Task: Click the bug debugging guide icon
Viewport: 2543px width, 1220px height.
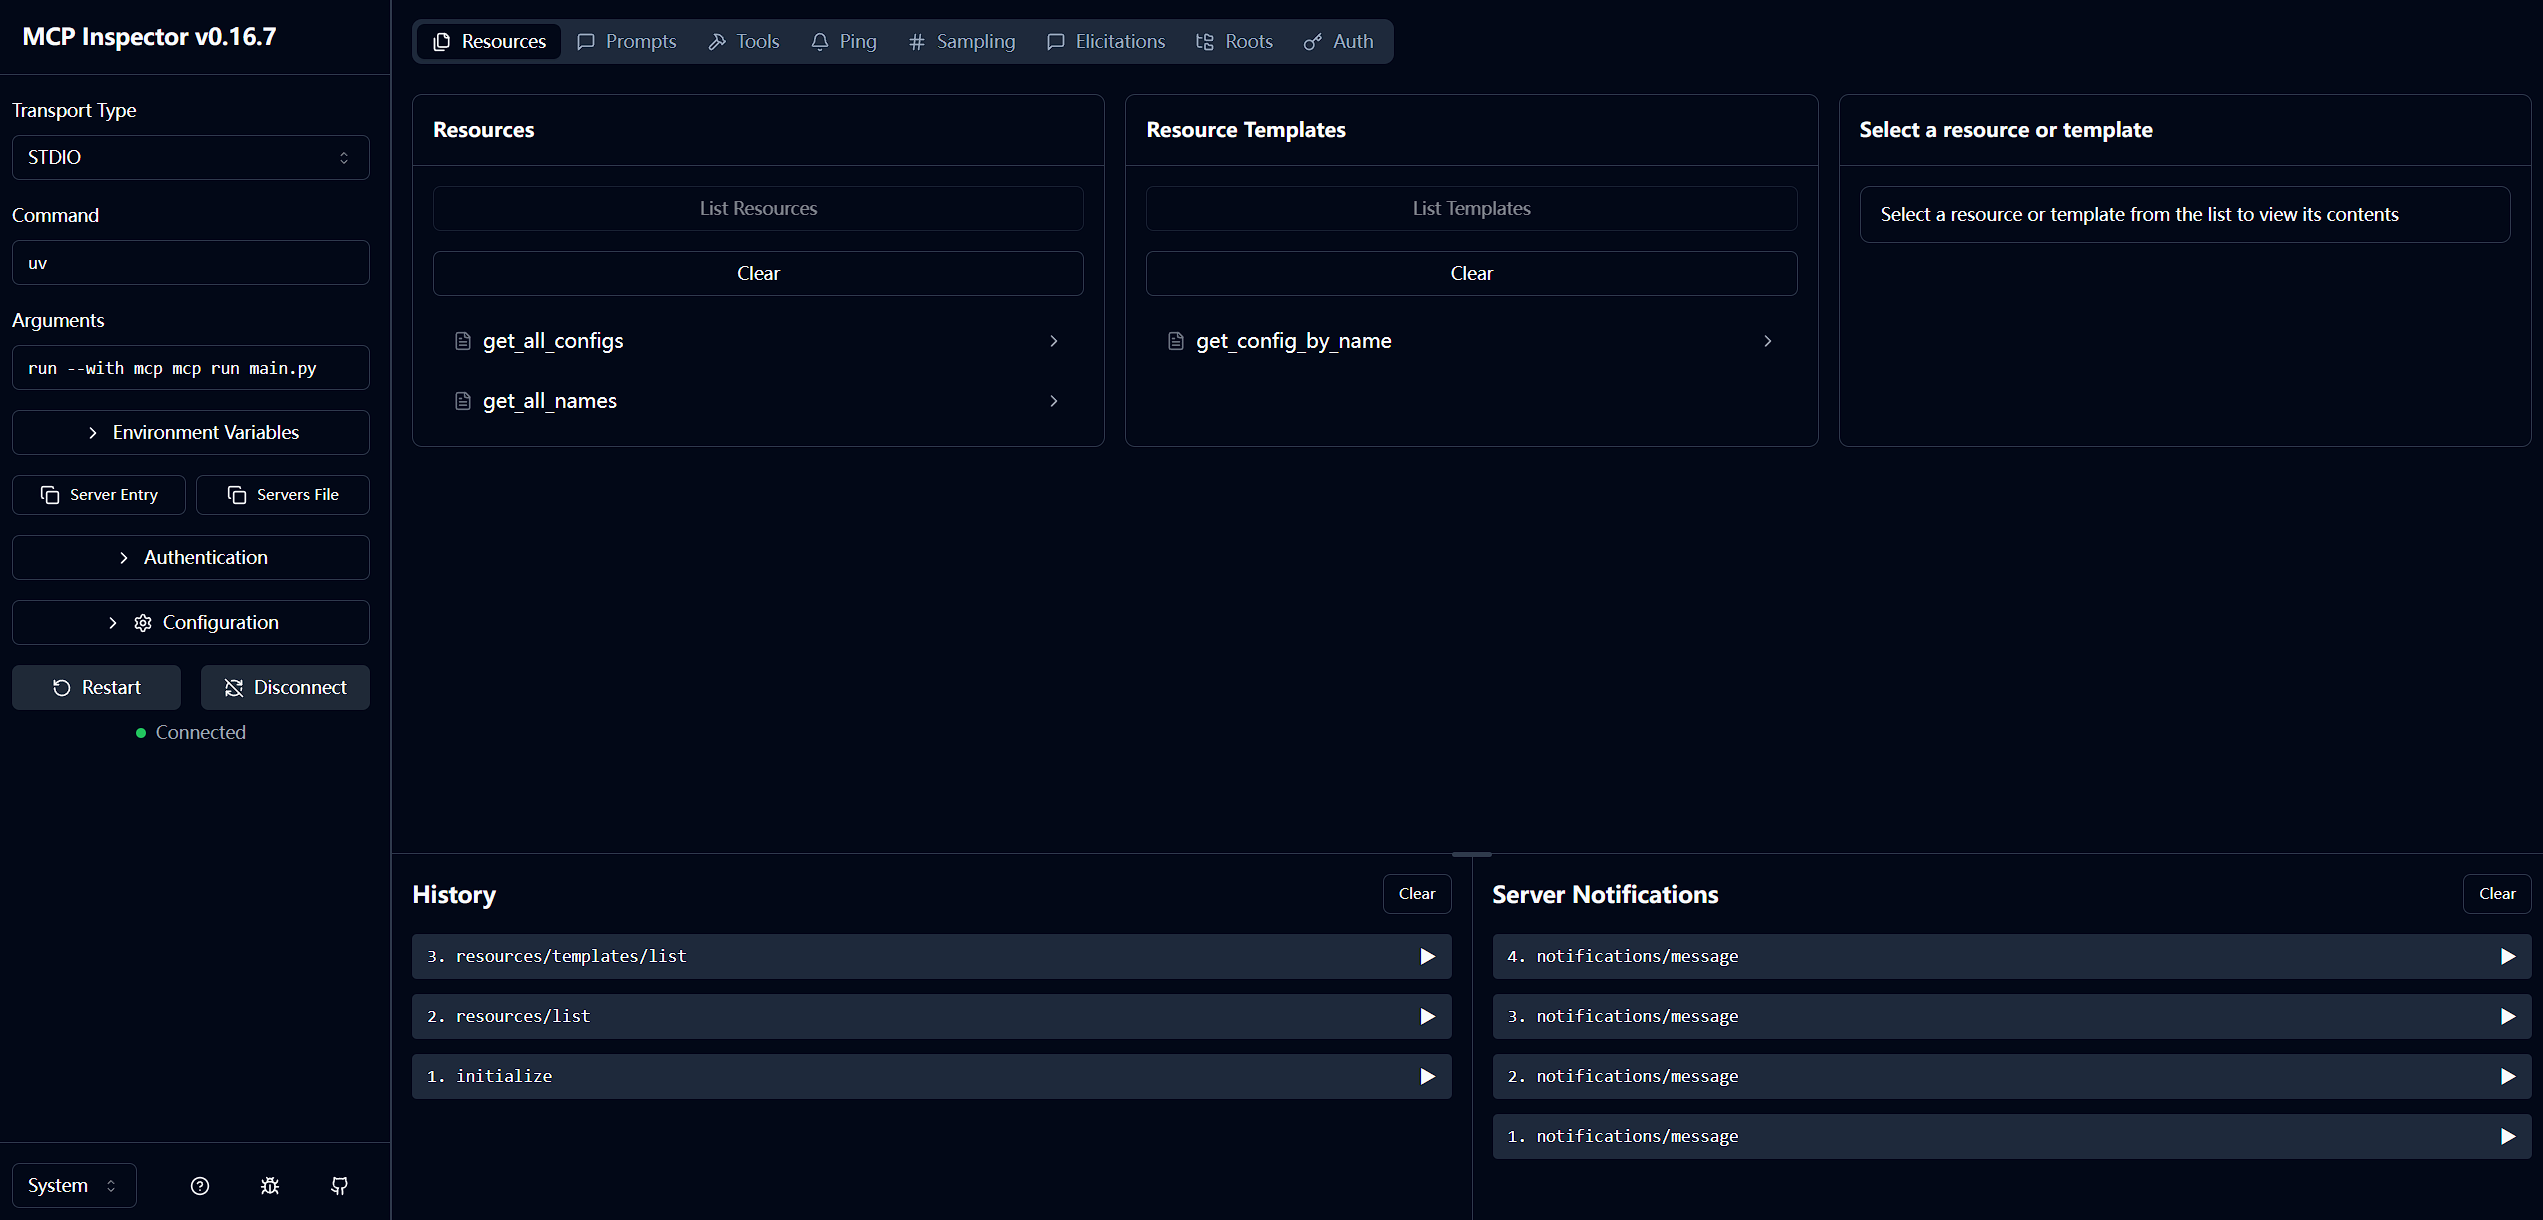Action: click(270, 1186)
